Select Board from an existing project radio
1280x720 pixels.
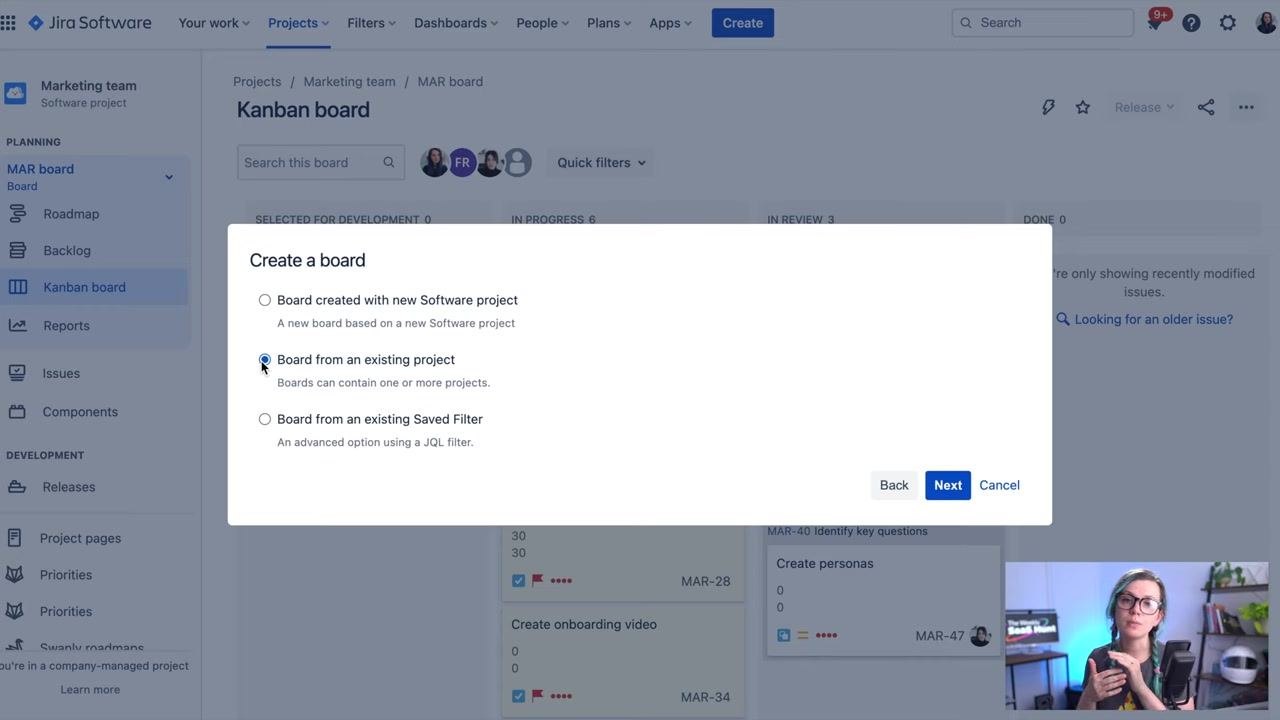pyautogui.click(x=265, y=360)
